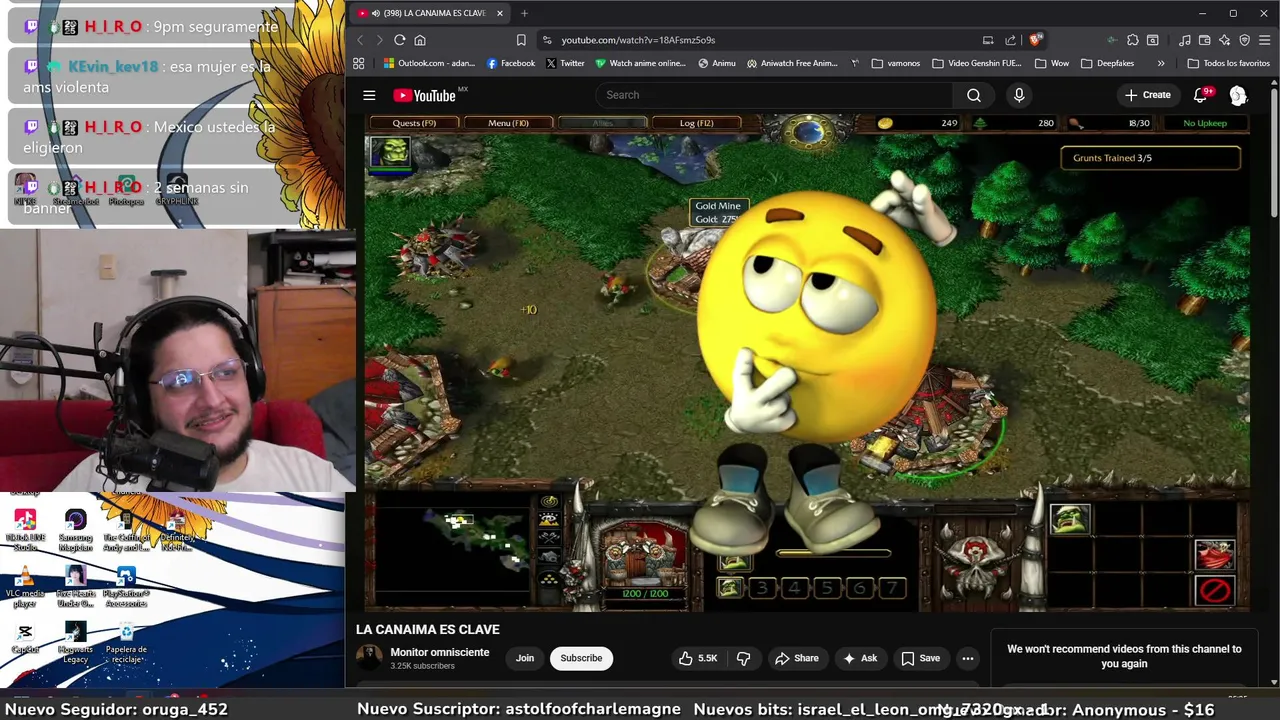
Task: Open Watch anime online bookmark
Action: click(x=640, y=63)
